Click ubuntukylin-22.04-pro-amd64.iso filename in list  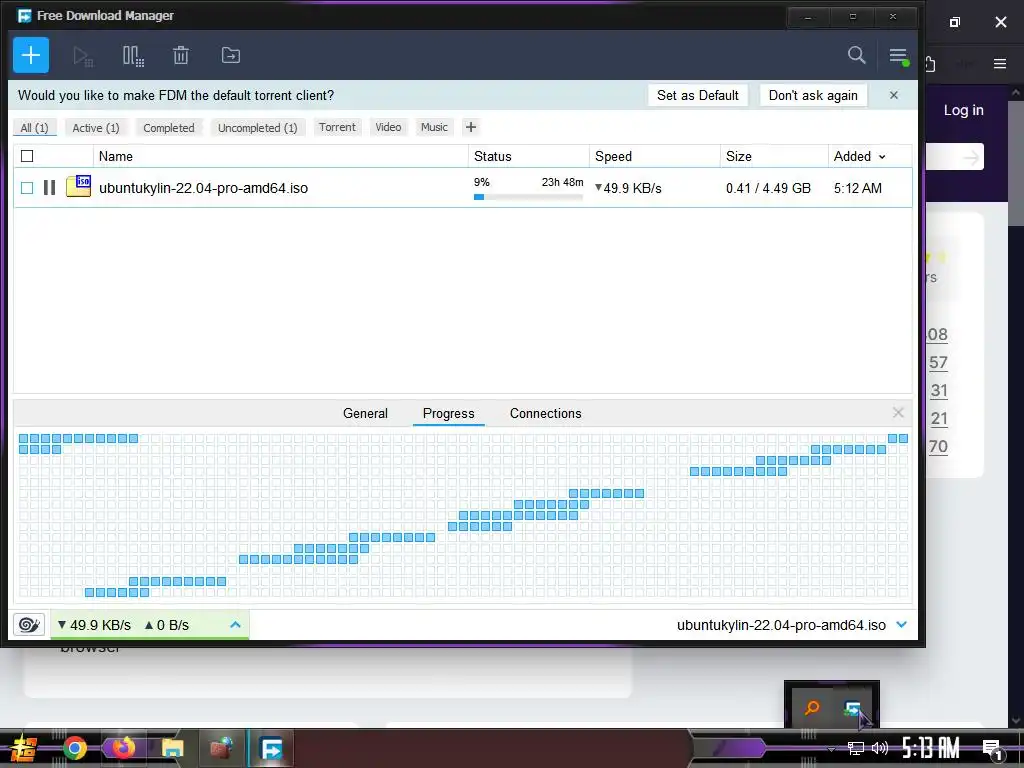tap(203, 188)
